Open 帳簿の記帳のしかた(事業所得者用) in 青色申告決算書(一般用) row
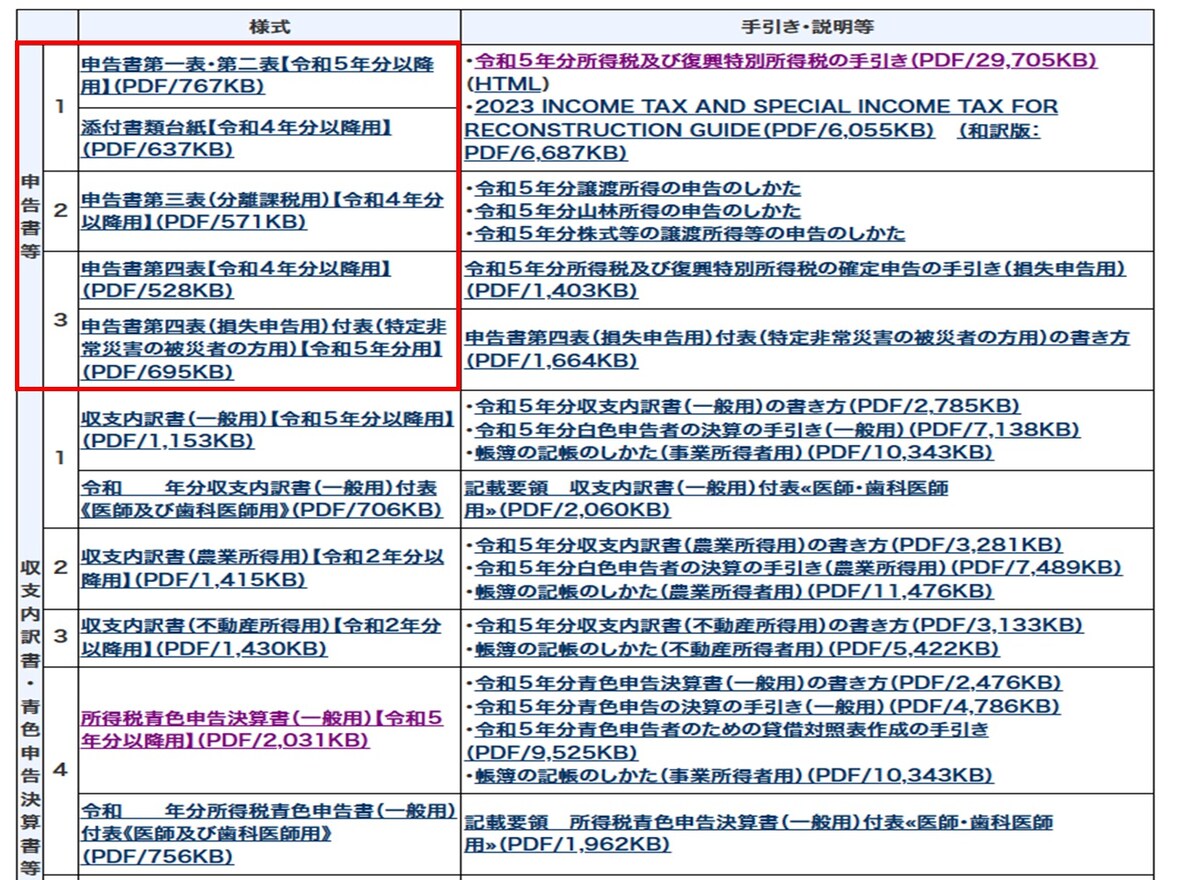 pyautogui.click(x=733, y=776)
